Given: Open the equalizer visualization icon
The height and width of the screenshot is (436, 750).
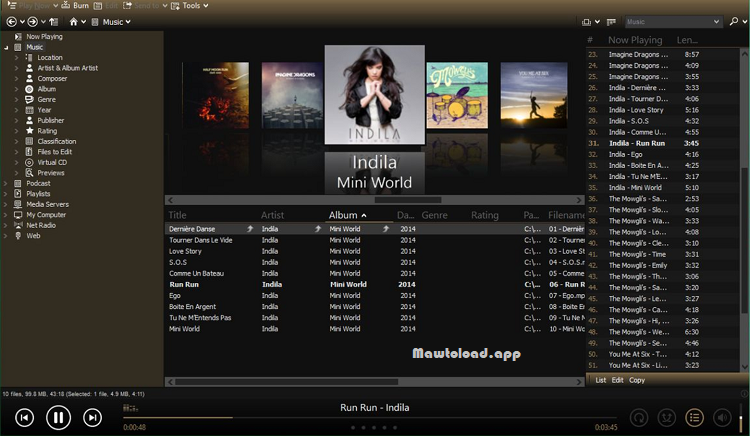Looking at the screenshot, I should pyautogui.click(x=130, y=408).
